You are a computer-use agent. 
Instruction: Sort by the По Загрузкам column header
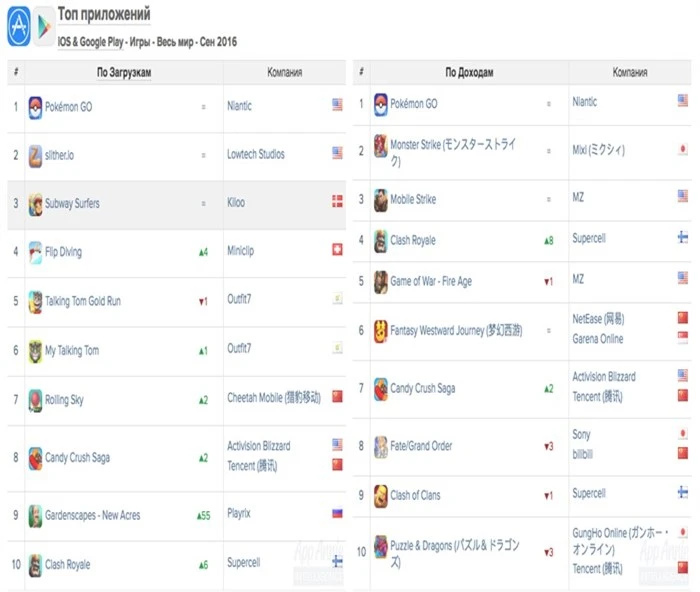pyautogui.click(x=124, y=73)
